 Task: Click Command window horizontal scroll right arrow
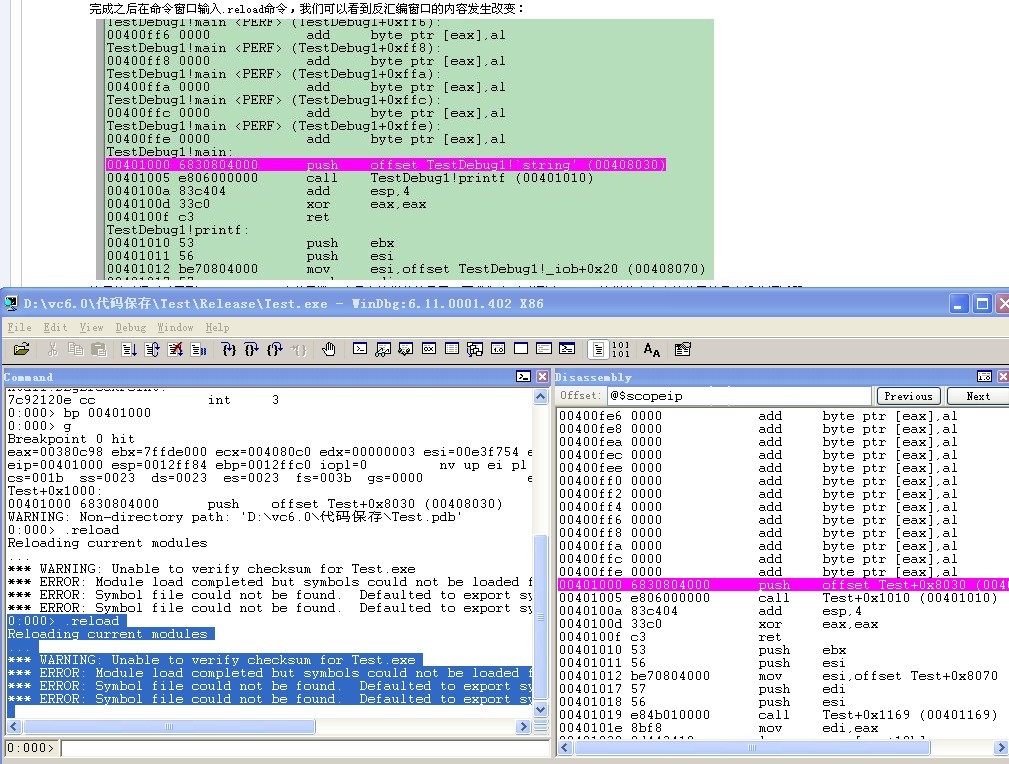click(x=523, y=727)
